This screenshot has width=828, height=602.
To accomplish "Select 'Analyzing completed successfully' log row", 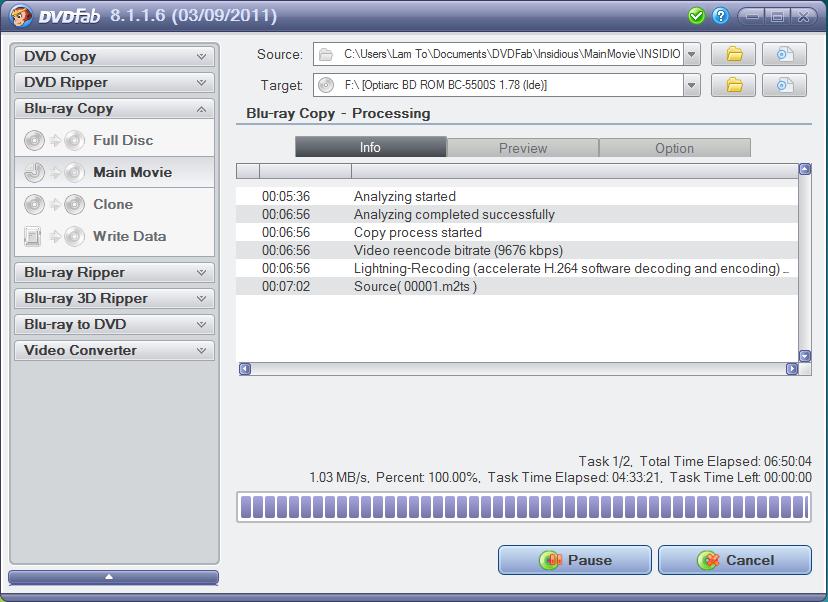I will 517,214.
